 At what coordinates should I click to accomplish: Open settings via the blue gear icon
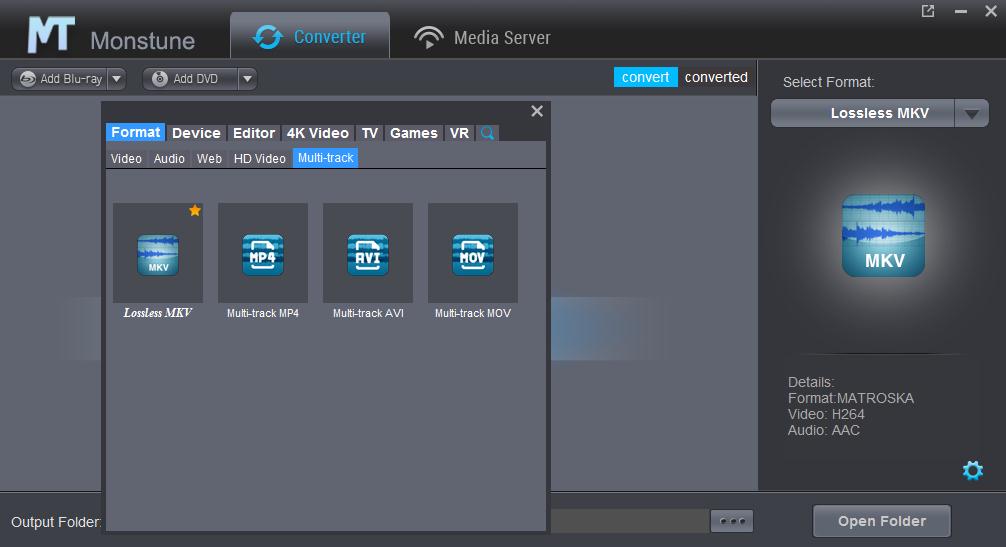(972, 470)
